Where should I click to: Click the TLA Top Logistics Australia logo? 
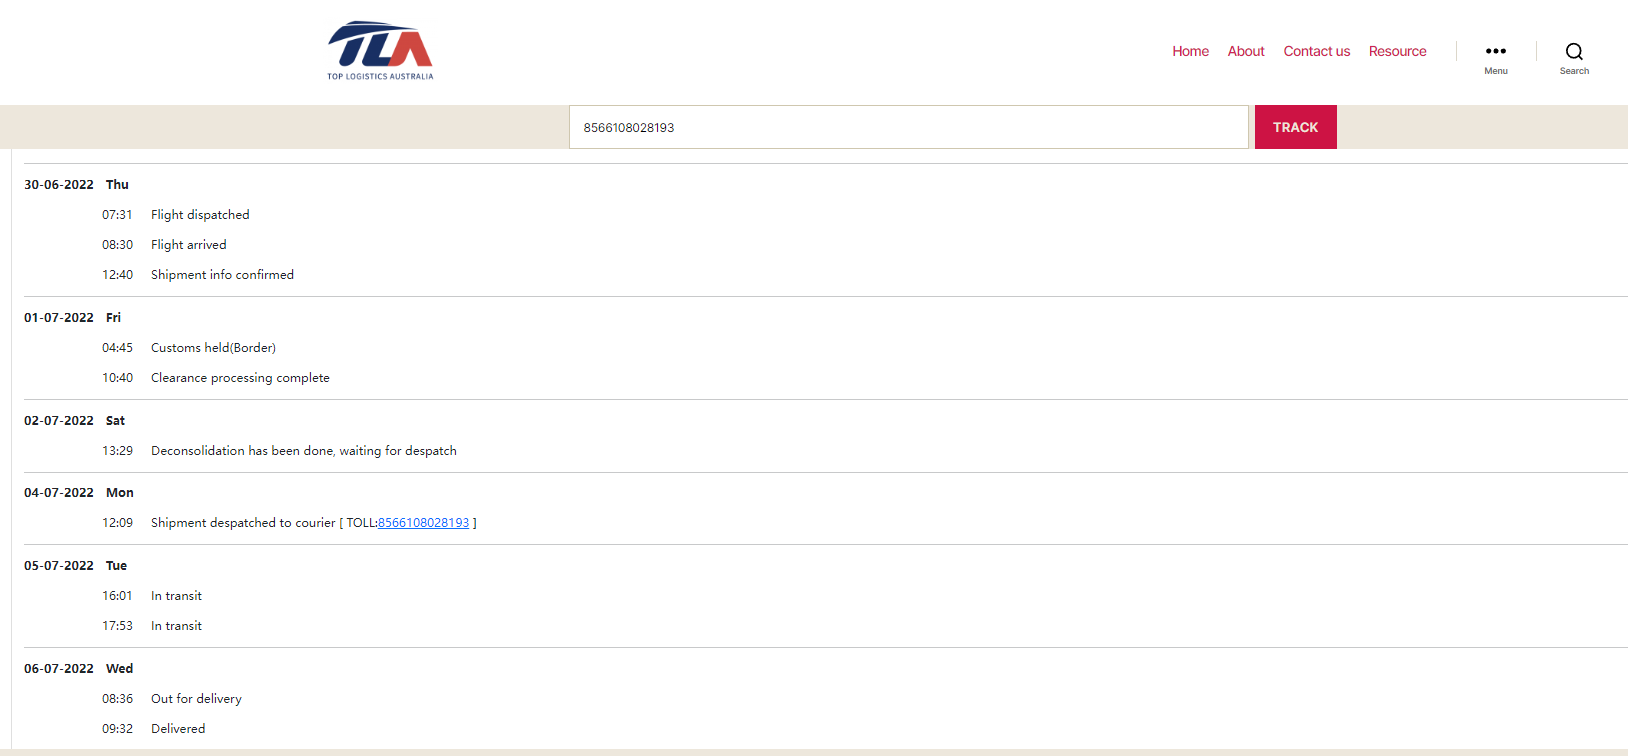pyautogui.click(x=380, y=51)
